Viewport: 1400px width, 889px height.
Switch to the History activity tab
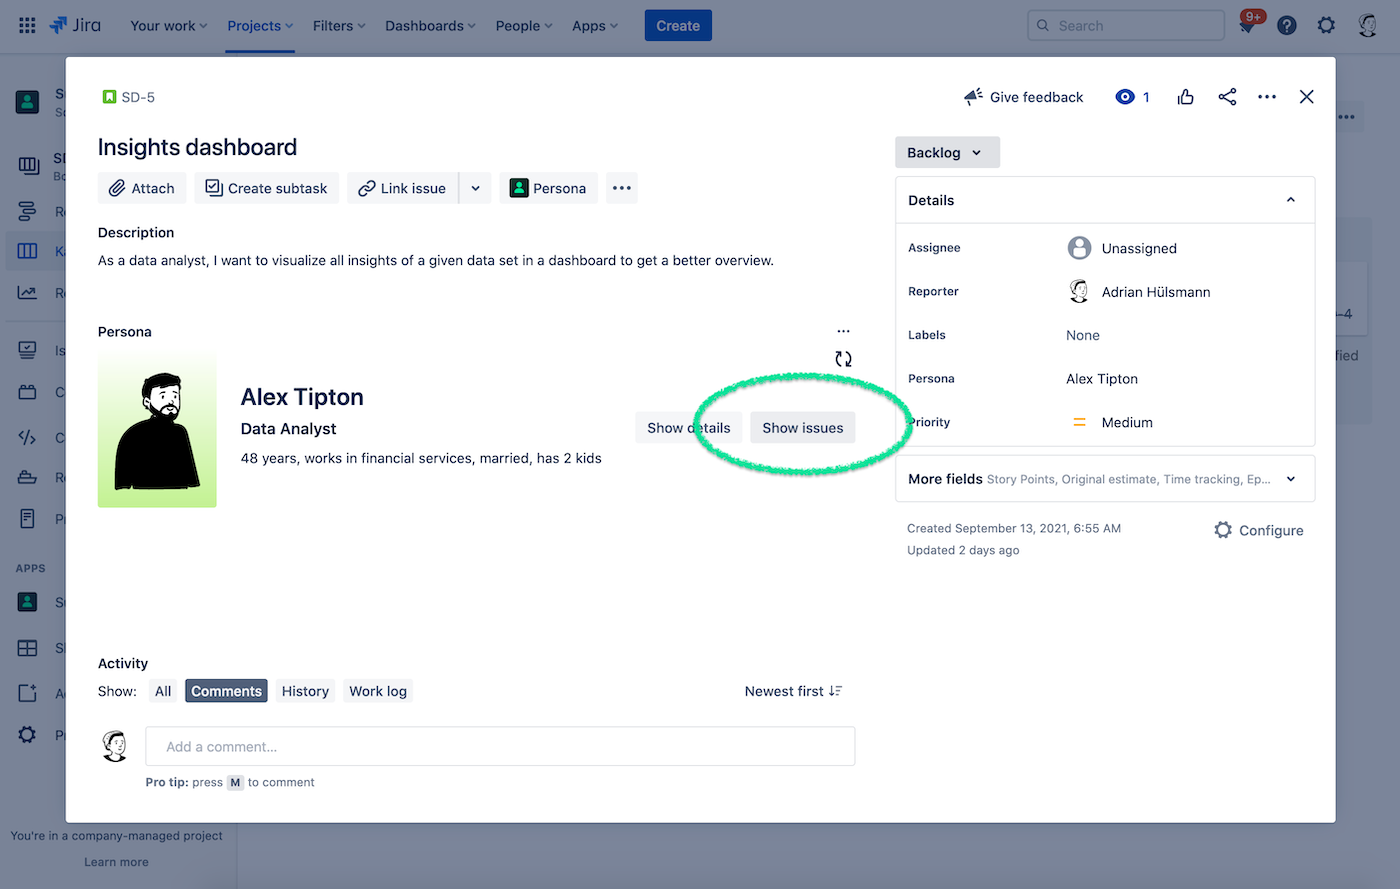pos(305,691)
